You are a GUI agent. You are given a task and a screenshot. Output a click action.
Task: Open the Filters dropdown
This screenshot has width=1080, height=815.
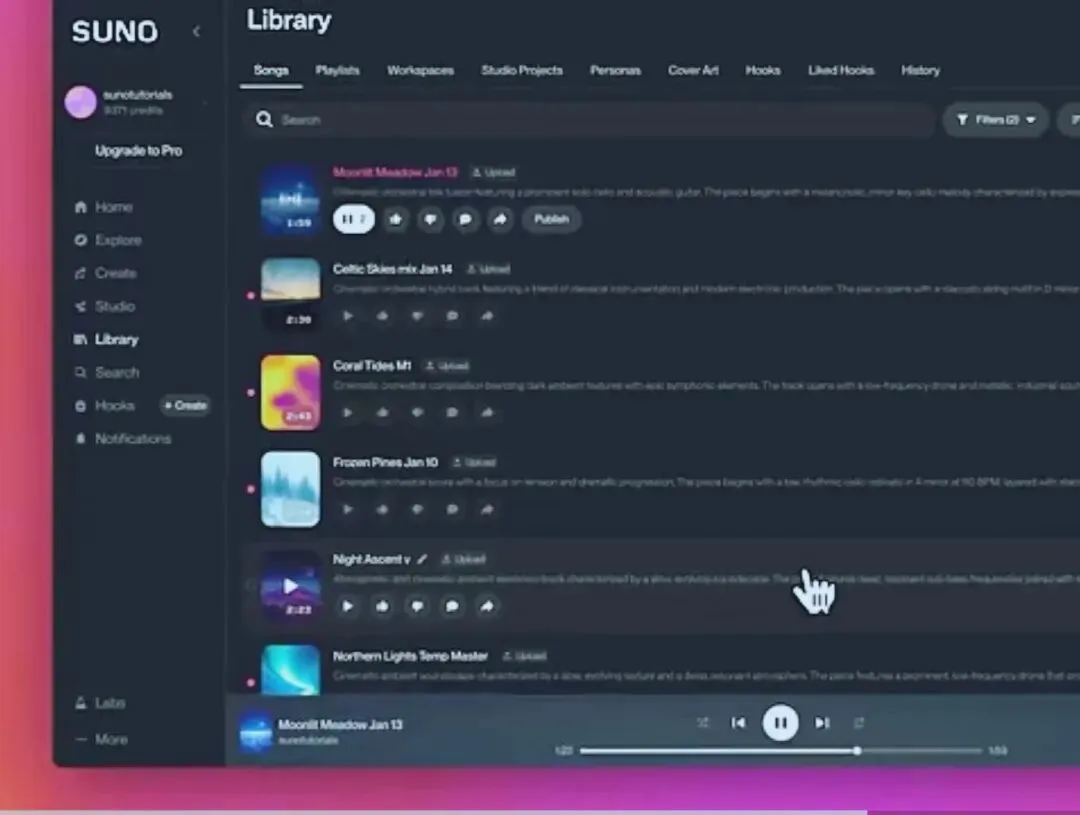click(x=995, y=120)
